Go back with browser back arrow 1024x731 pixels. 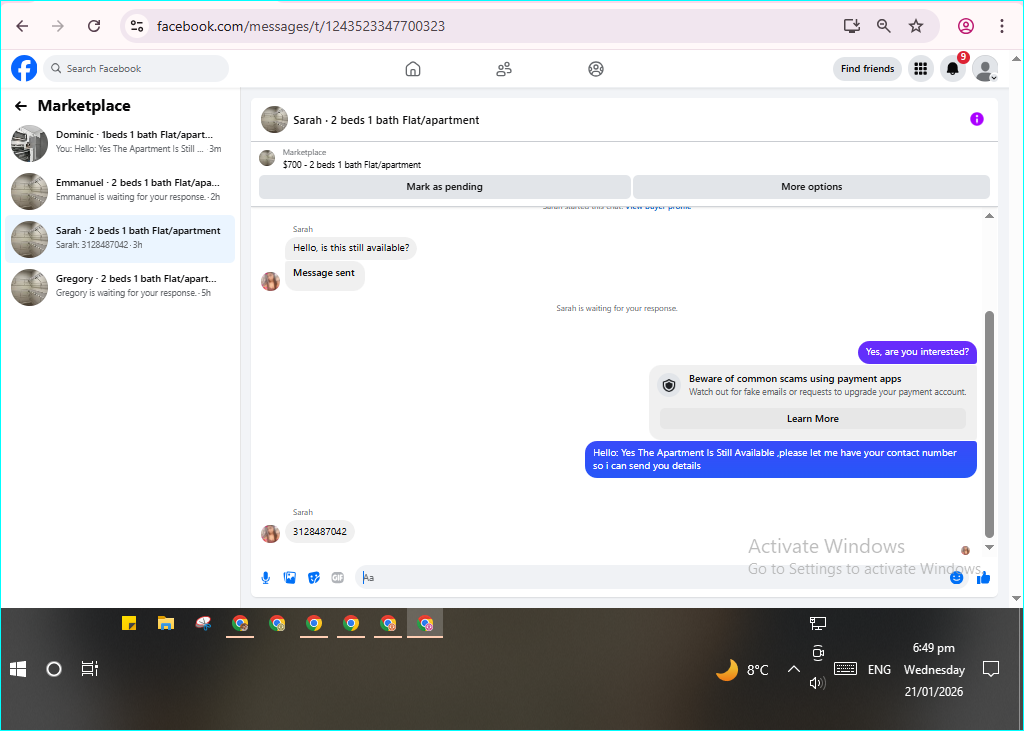click(x=22, y=26)
